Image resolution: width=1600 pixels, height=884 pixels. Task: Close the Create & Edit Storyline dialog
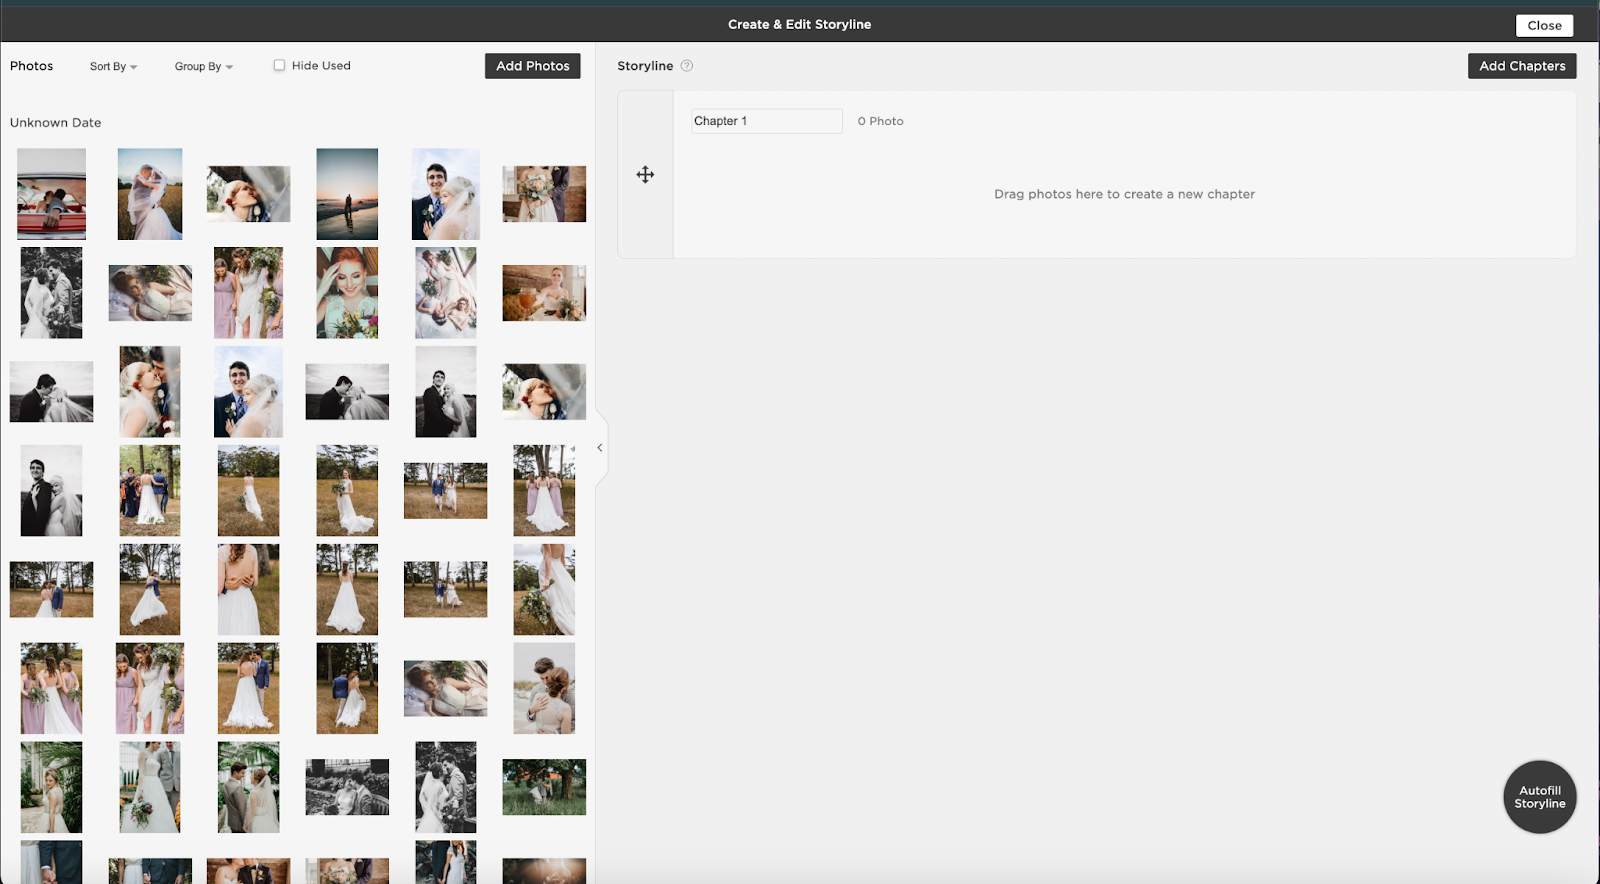tap(1544, 26)
